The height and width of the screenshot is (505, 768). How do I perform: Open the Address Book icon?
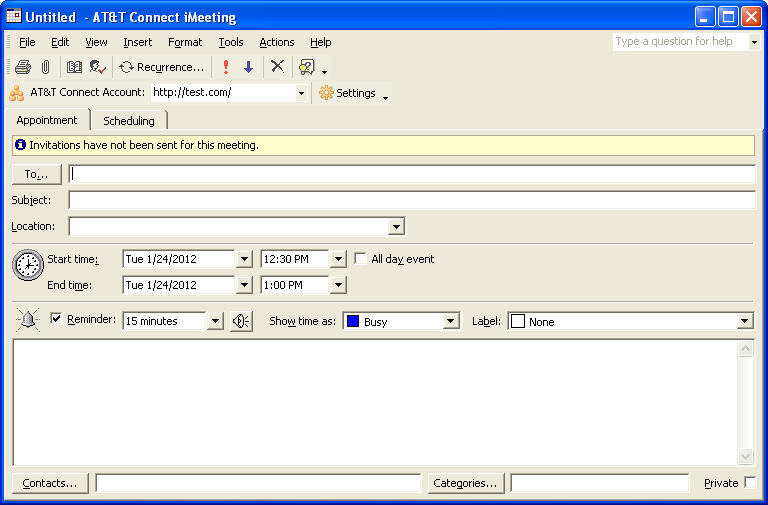pyautogui.click(x=74, y=67)
